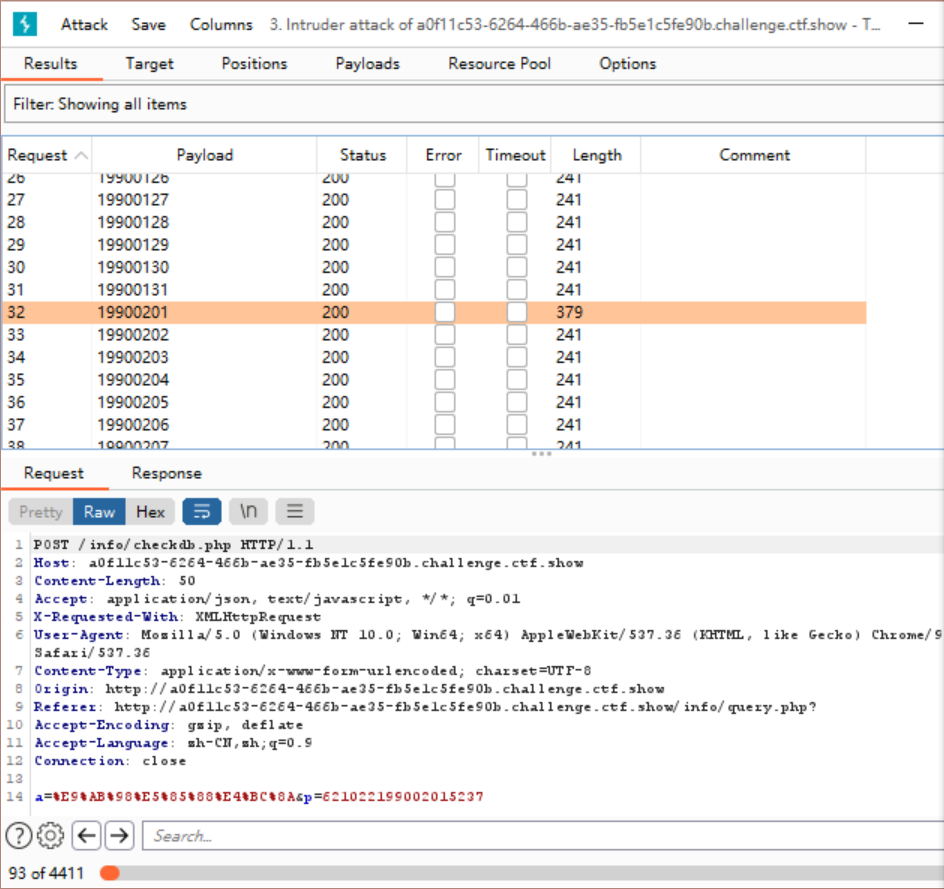Sort results by Timeout column
Viewport: 944px width, 889px height.
click(515, 155)
